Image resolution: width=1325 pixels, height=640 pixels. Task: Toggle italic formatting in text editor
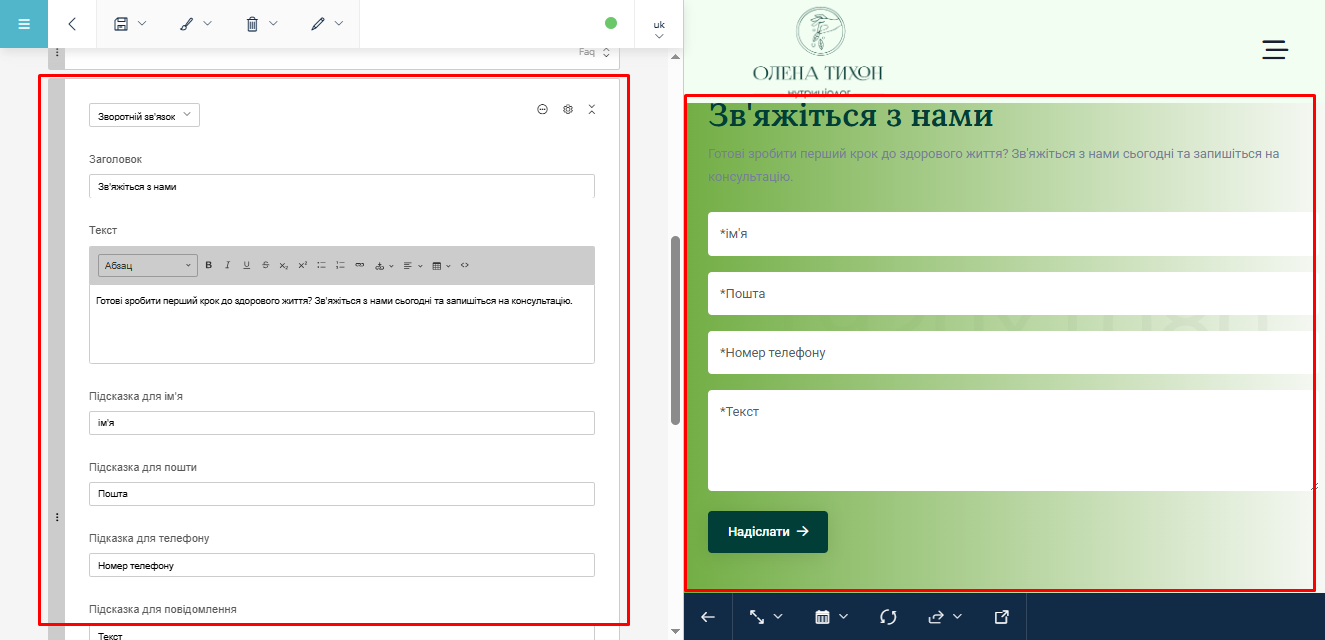pyautogui.click(x=227, y=265)
